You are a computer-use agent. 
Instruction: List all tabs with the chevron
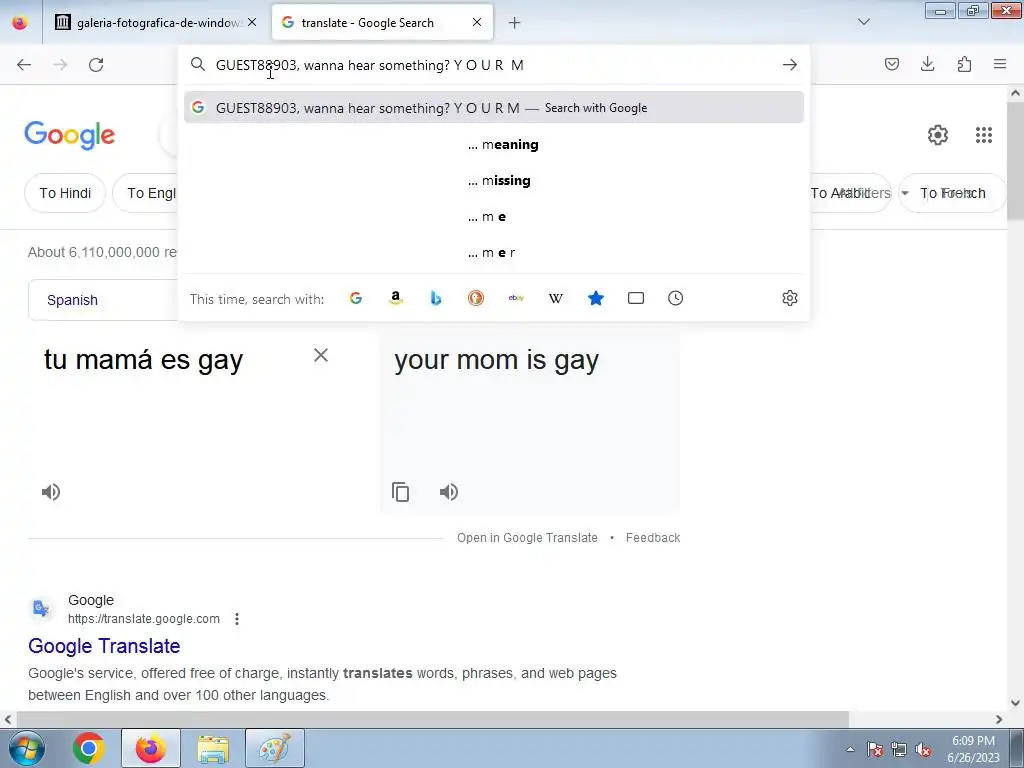[864, 22]
